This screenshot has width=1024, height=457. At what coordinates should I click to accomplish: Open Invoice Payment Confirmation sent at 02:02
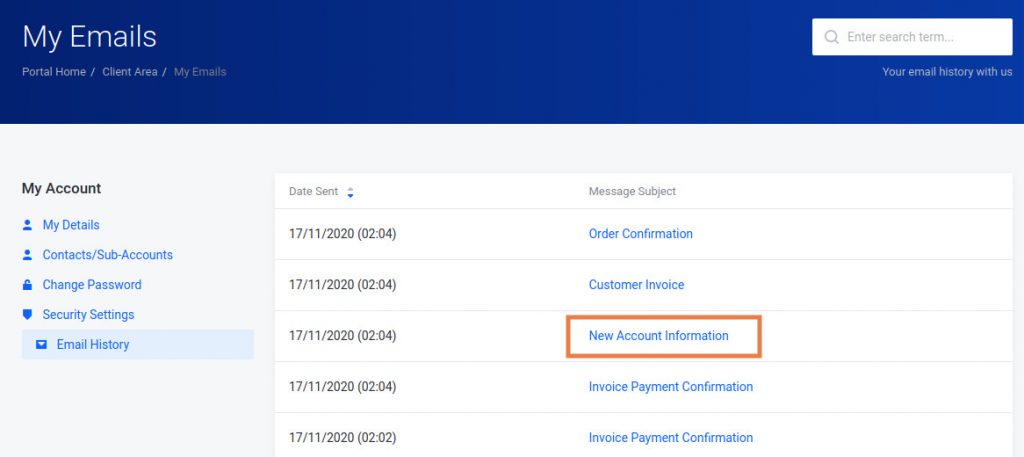tap(671, 437)
